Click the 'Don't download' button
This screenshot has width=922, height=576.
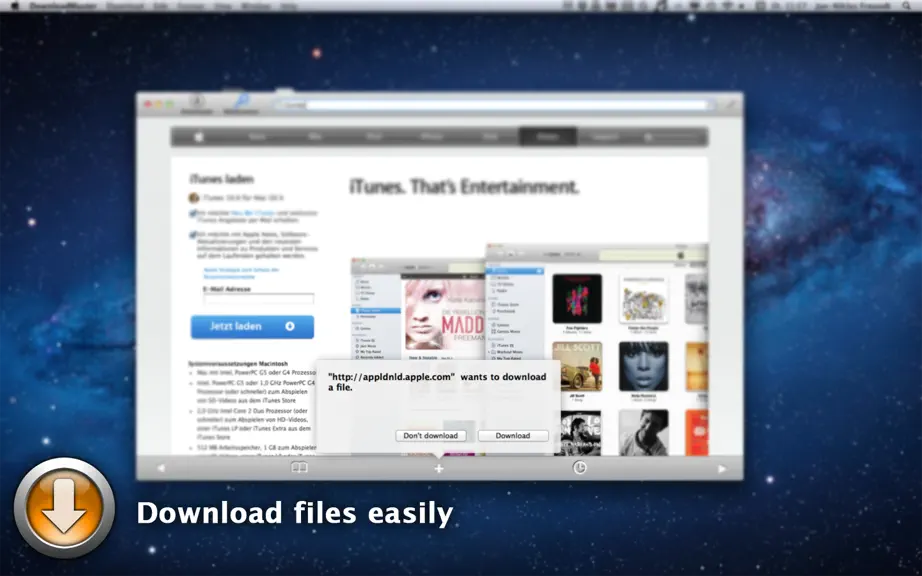tap(431, 436)
